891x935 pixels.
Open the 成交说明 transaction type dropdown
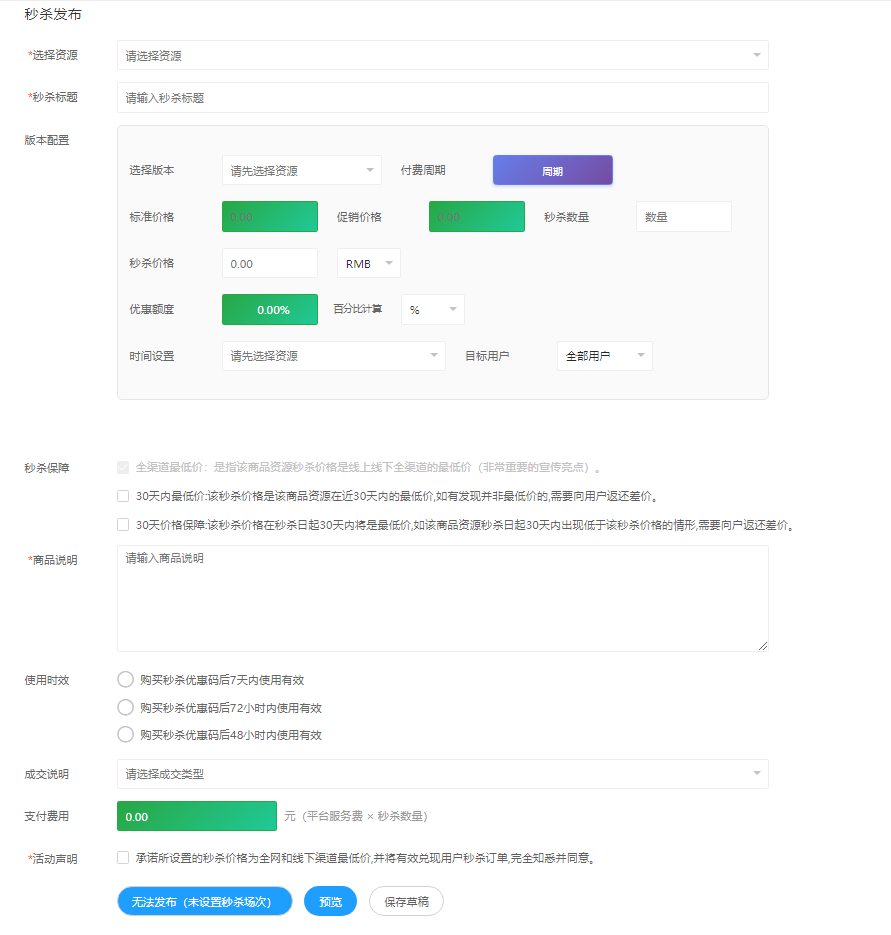[442, 774]
